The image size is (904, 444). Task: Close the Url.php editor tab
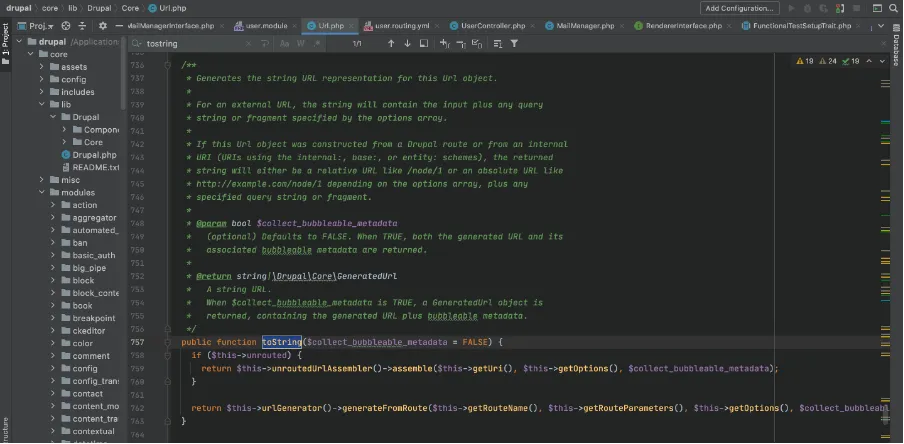coord(351,26)
